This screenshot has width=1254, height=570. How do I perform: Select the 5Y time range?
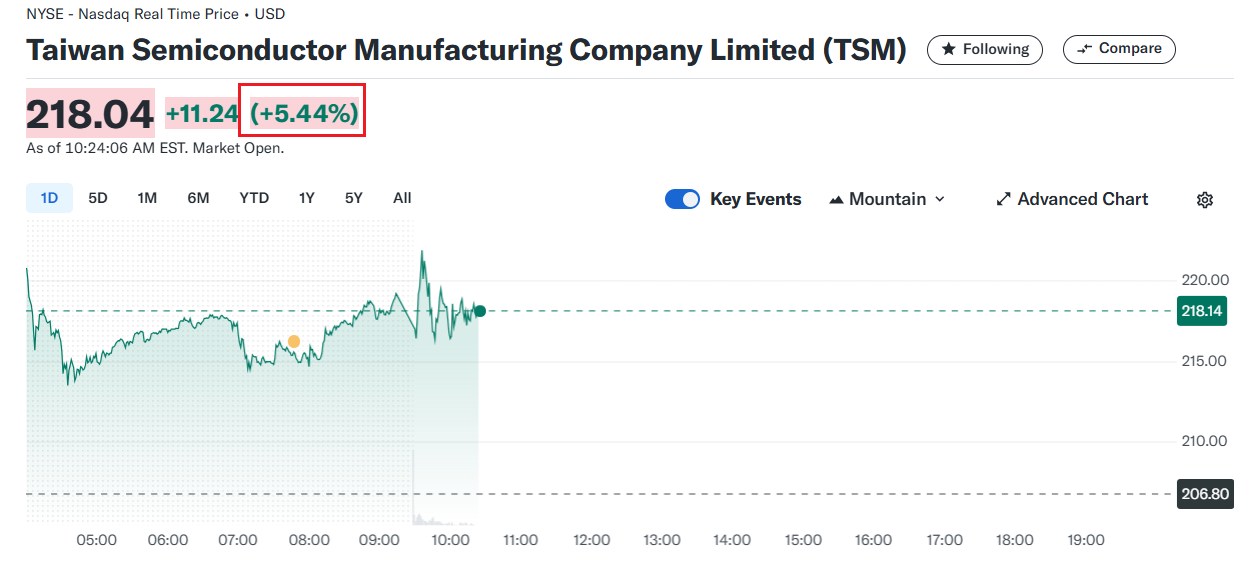(354, 198)
